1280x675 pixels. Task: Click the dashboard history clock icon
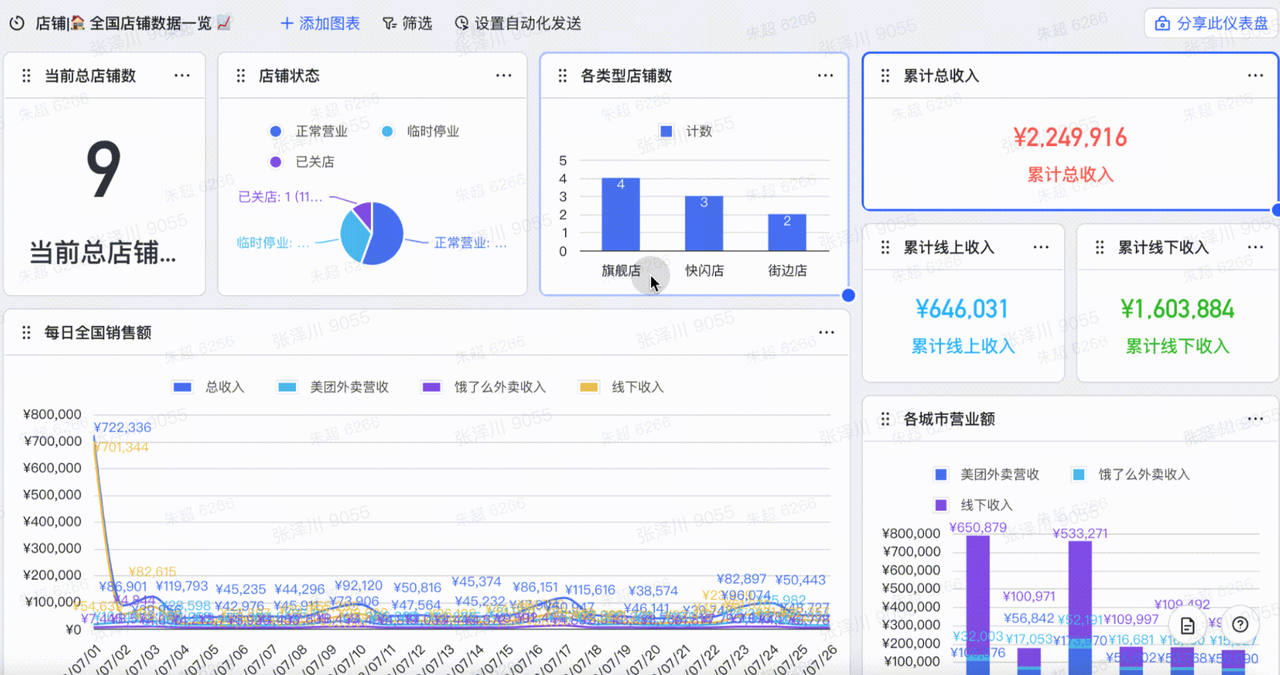pyautogui.click(x=17, y=23)
